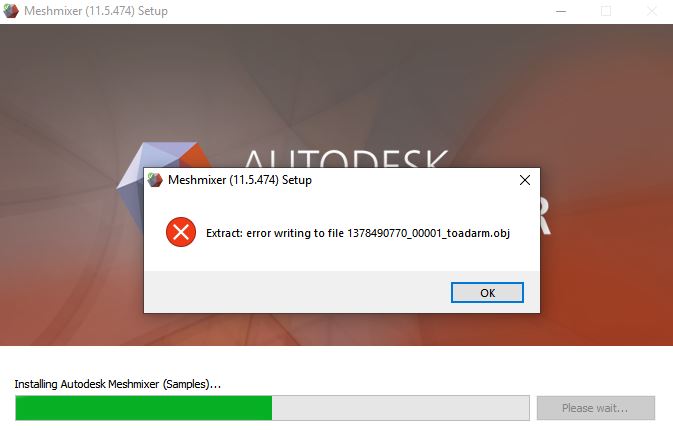Click the main window title 'Meshmixer (11.5.474) Setup'
The height and width of the screenshot is (430, 673).
96,11
